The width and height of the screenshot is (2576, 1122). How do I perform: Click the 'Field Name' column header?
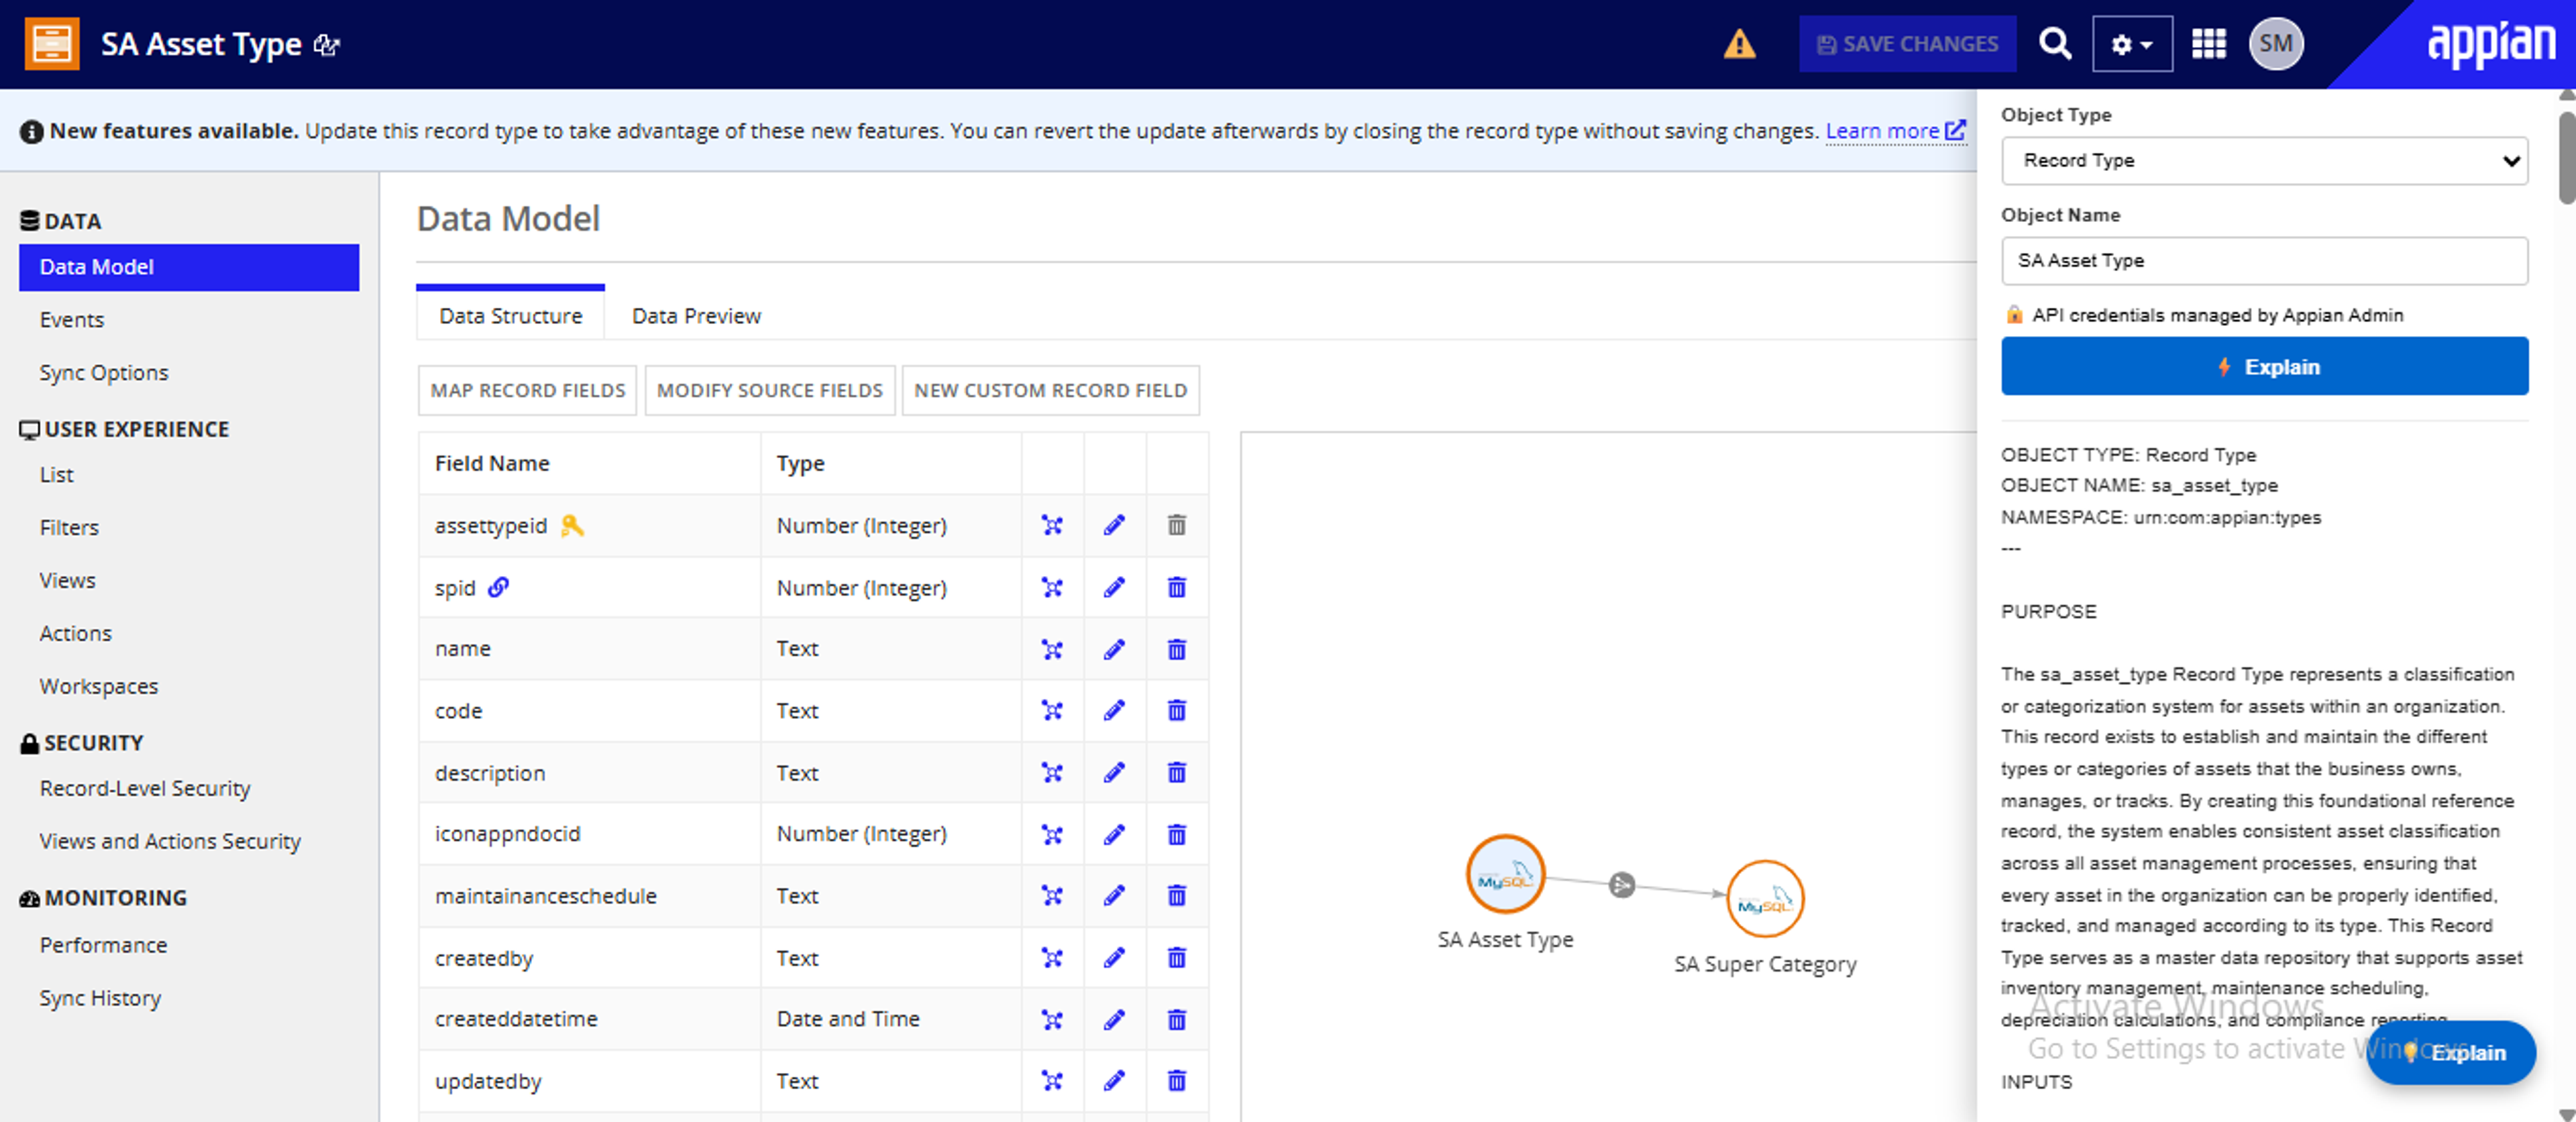(492, 463)
